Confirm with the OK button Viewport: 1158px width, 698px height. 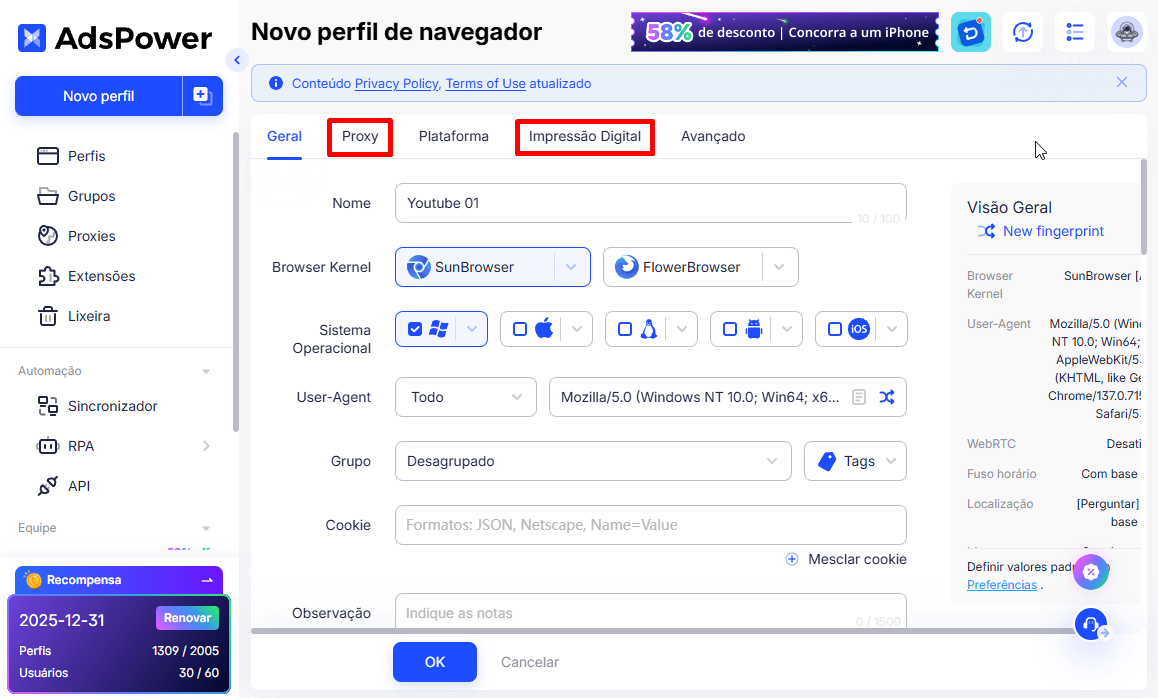tap(435, 662)
